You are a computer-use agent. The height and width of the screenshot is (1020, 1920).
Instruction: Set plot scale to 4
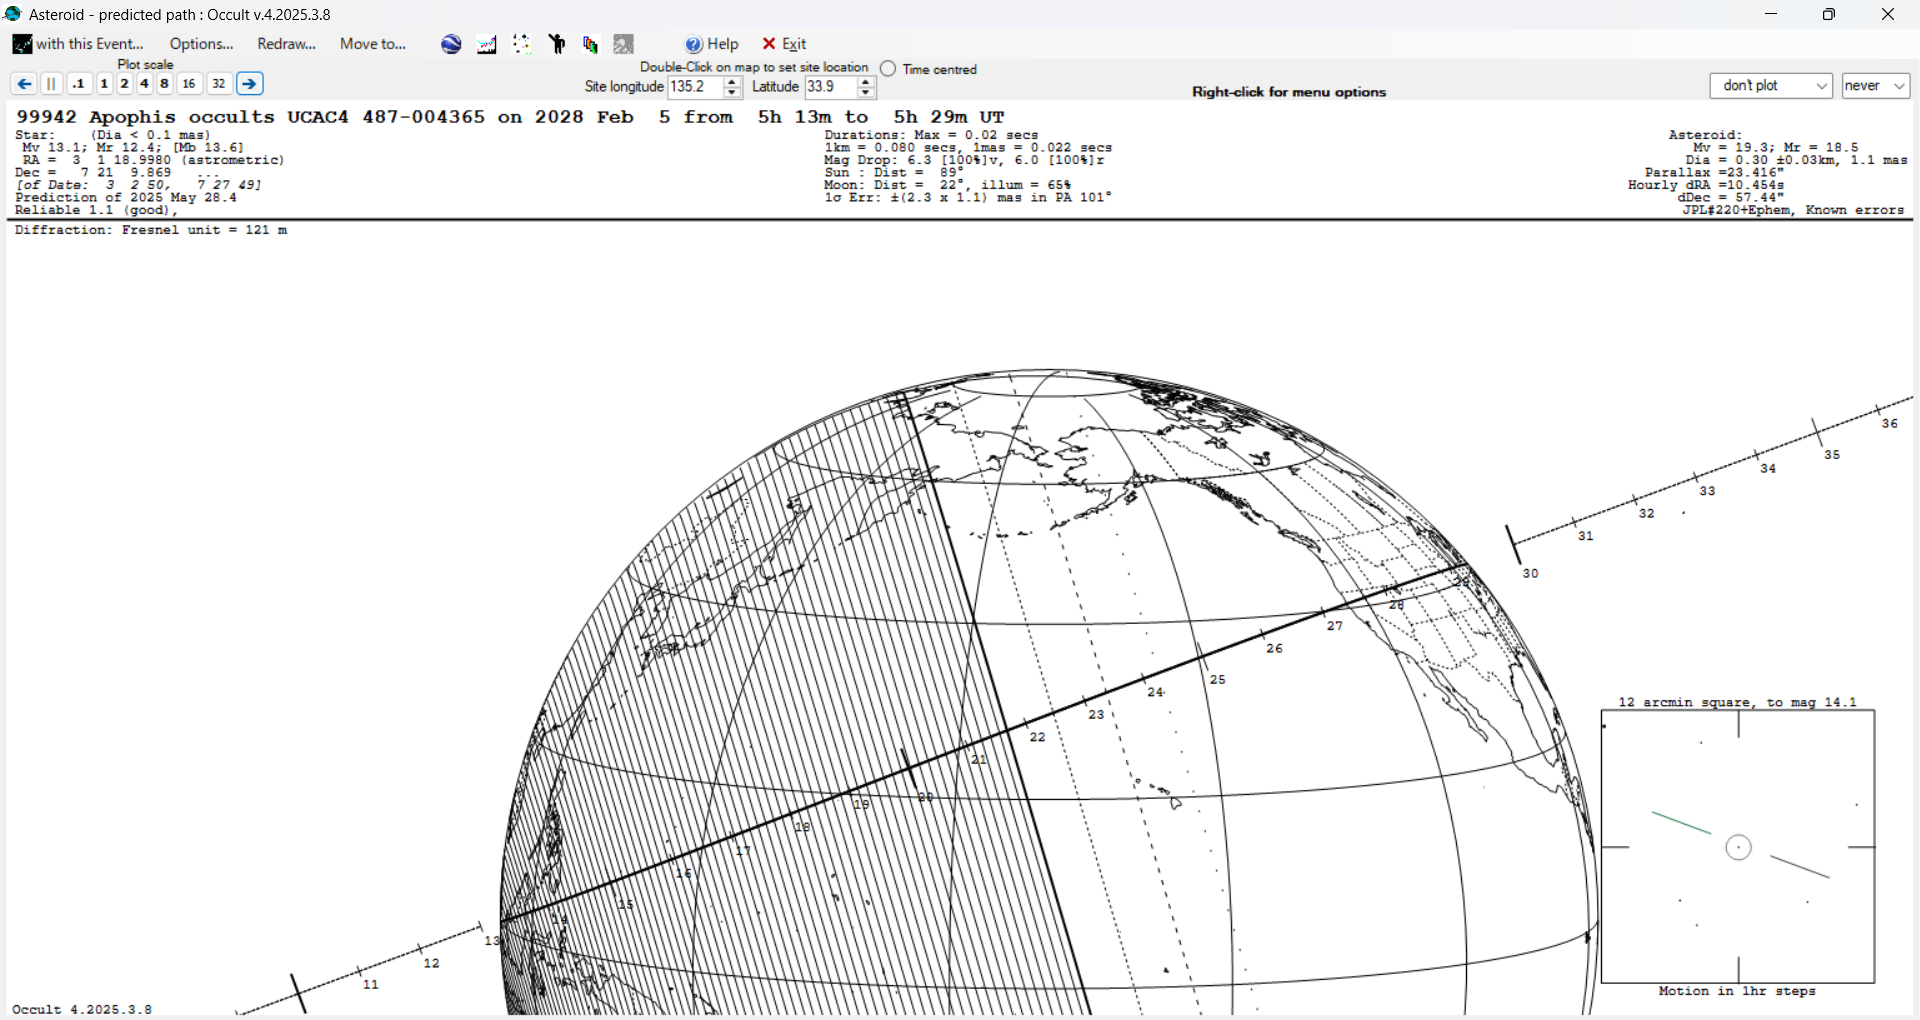coord(144,84)
